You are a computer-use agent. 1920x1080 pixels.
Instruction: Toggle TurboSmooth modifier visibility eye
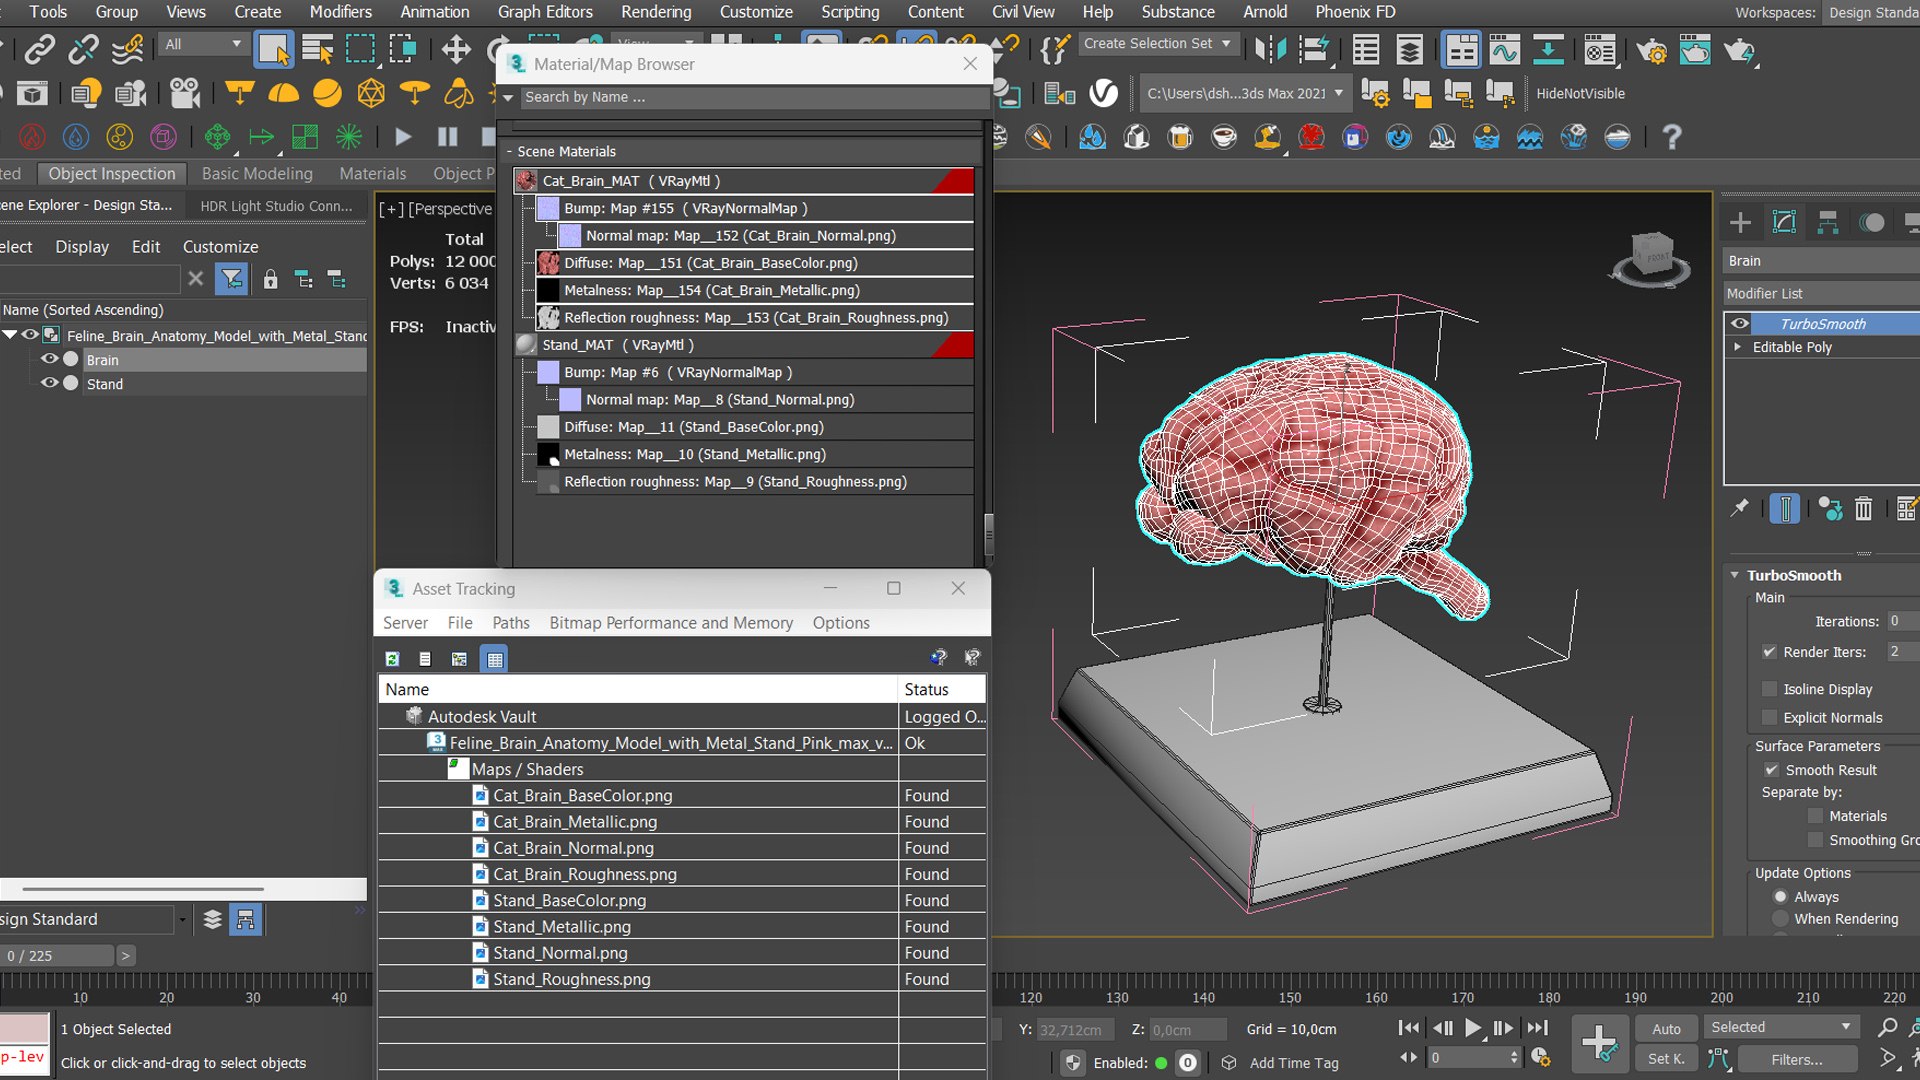tap(1740, 324)
